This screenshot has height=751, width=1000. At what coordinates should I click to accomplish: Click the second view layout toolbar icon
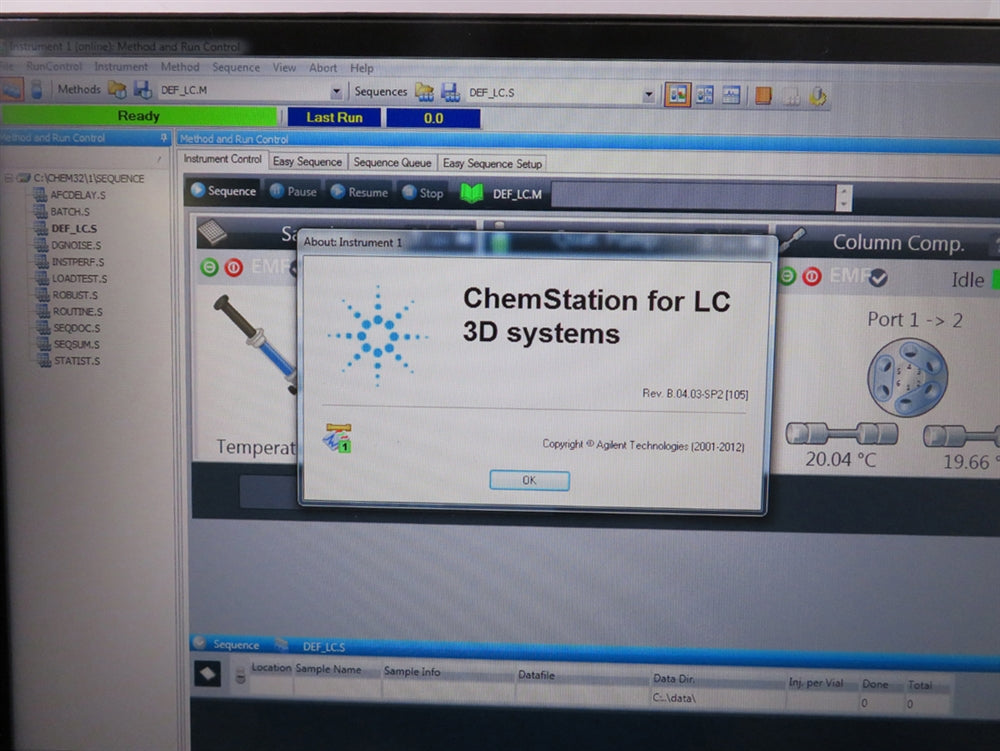(705, 95)
